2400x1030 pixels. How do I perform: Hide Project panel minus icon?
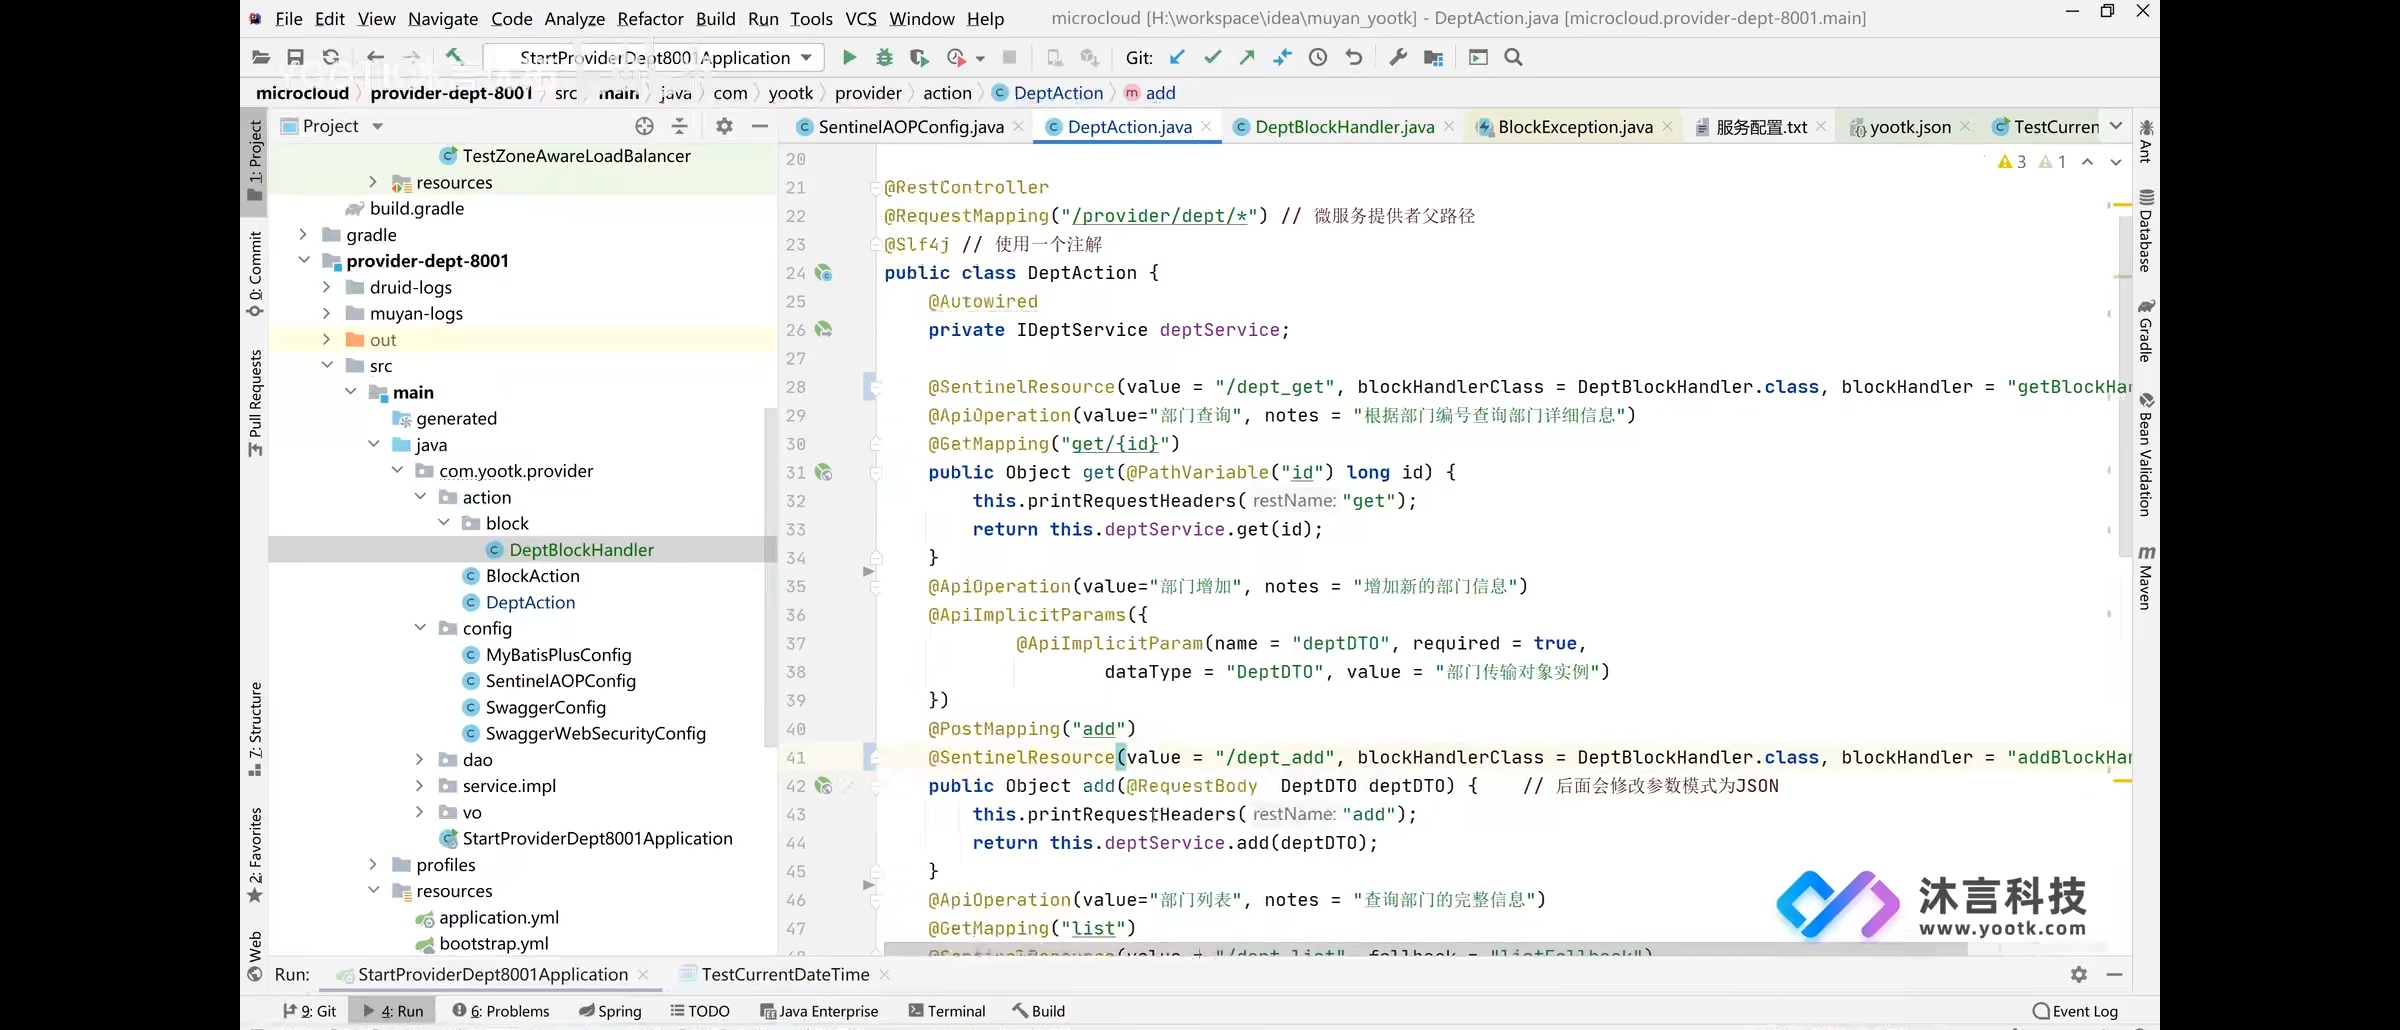(760, 126)
